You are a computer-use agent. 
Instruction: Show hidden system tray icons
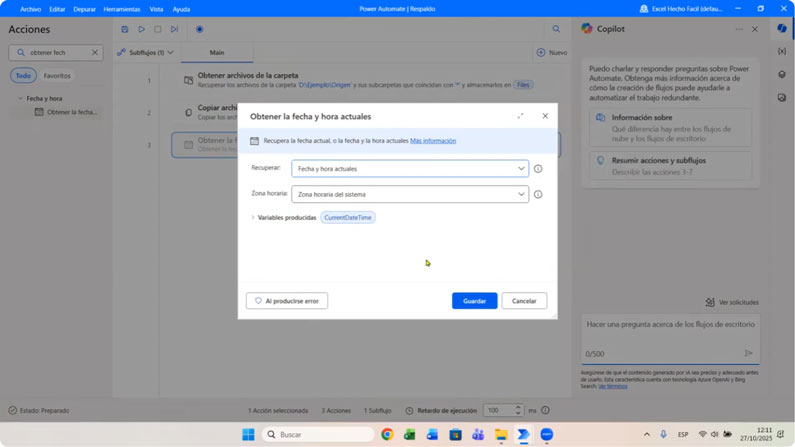click(646, 434)
